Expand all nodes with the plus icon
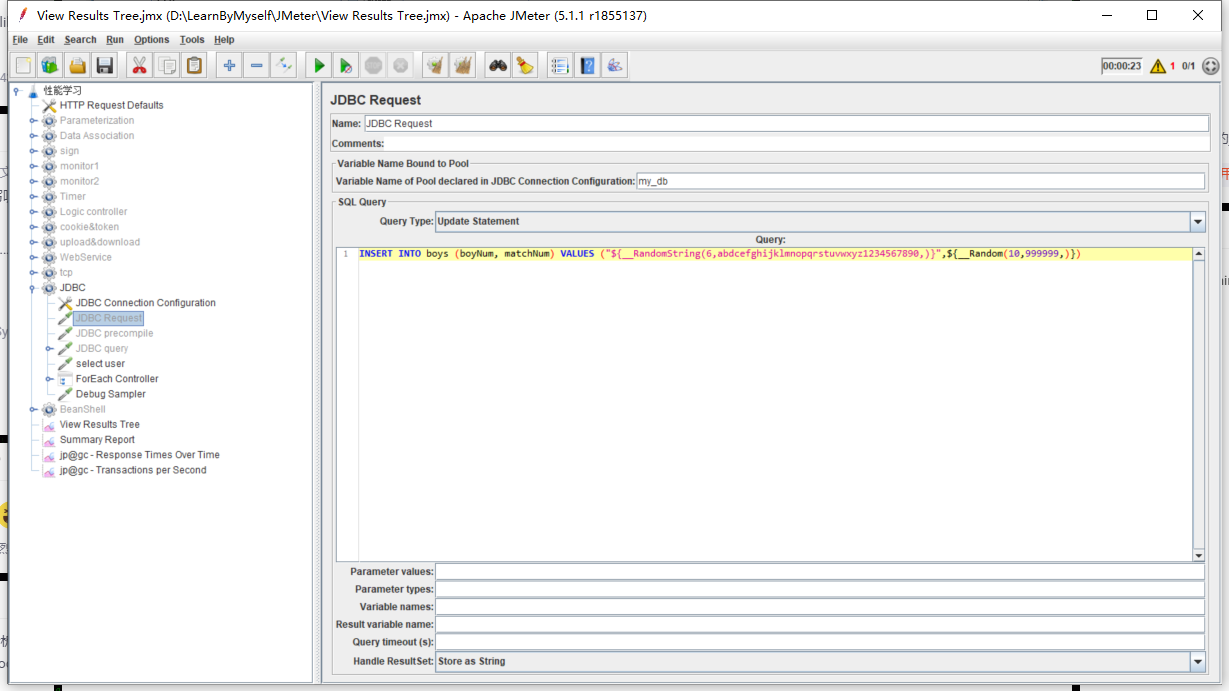 [229, 66]
